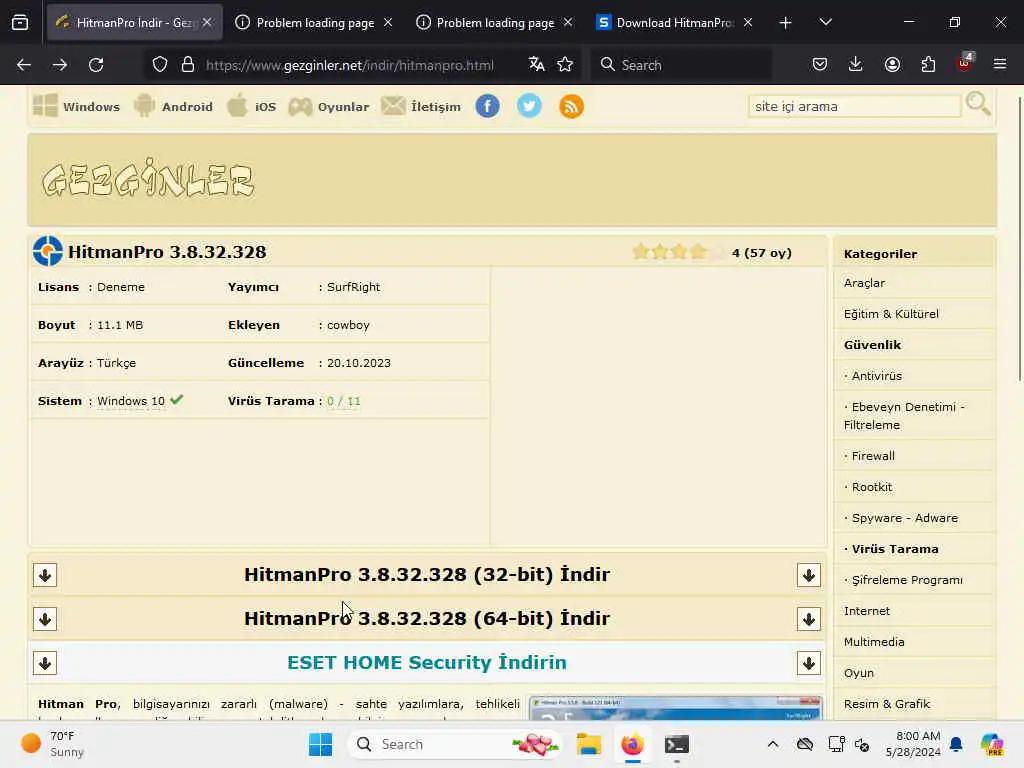
Task: Open File Explorer from taskbar
Action: [588, 744]
